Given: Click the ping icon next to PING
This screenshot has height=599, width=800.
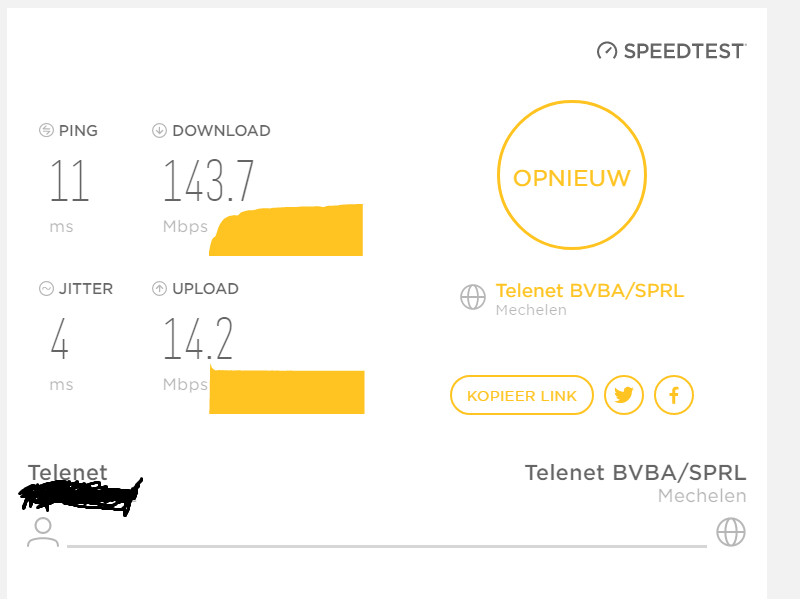Looking at the screenshot, I should (46, 130).
